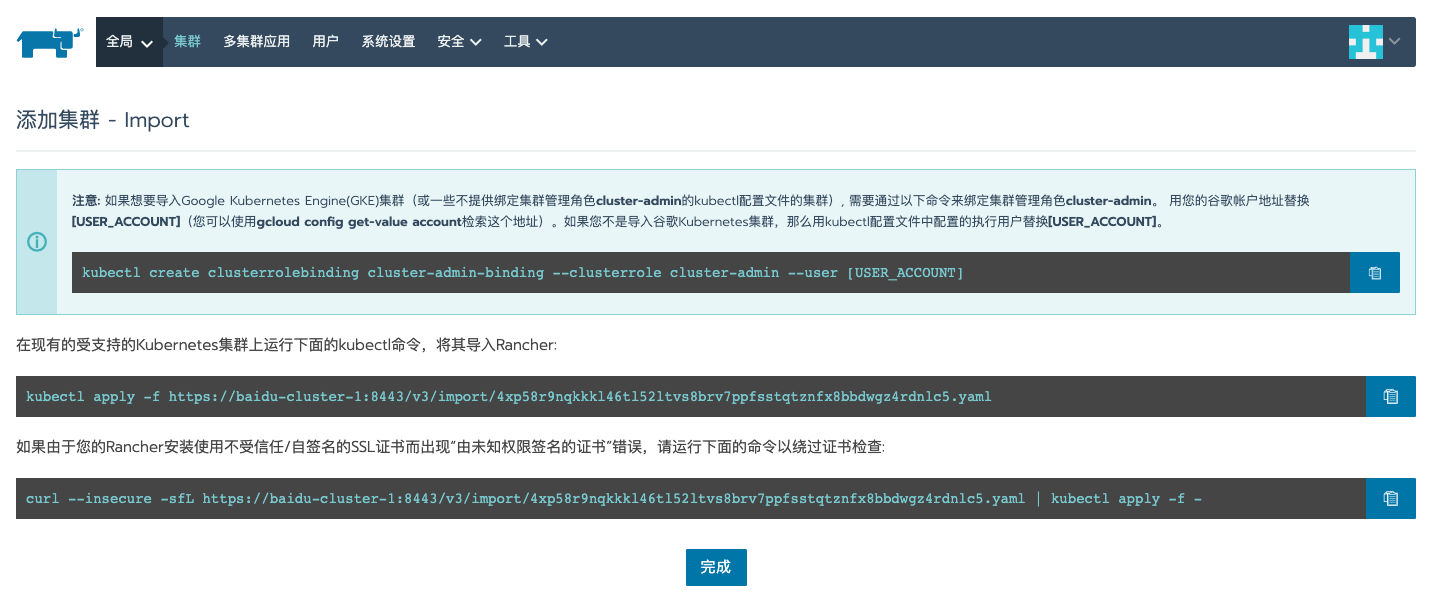Open the user avatar menu
Viewport: 1445px width, 611px height.
coord(1365,42)
